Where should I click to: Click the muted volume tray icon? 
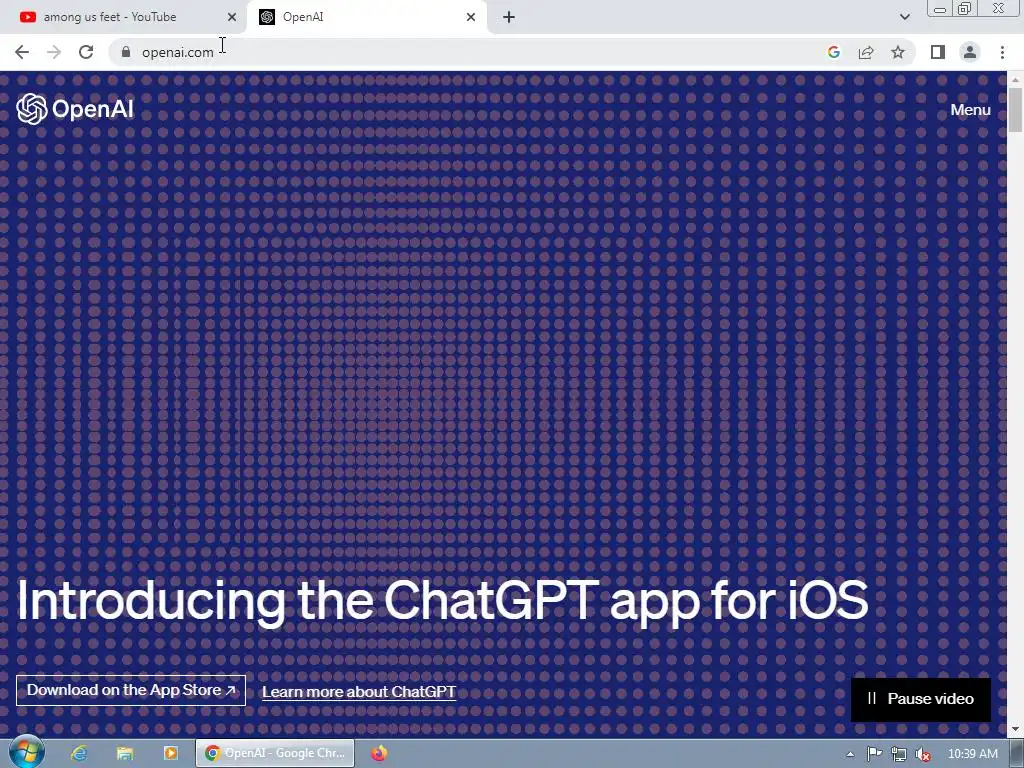pyautogui.click(x=923, y=754)
